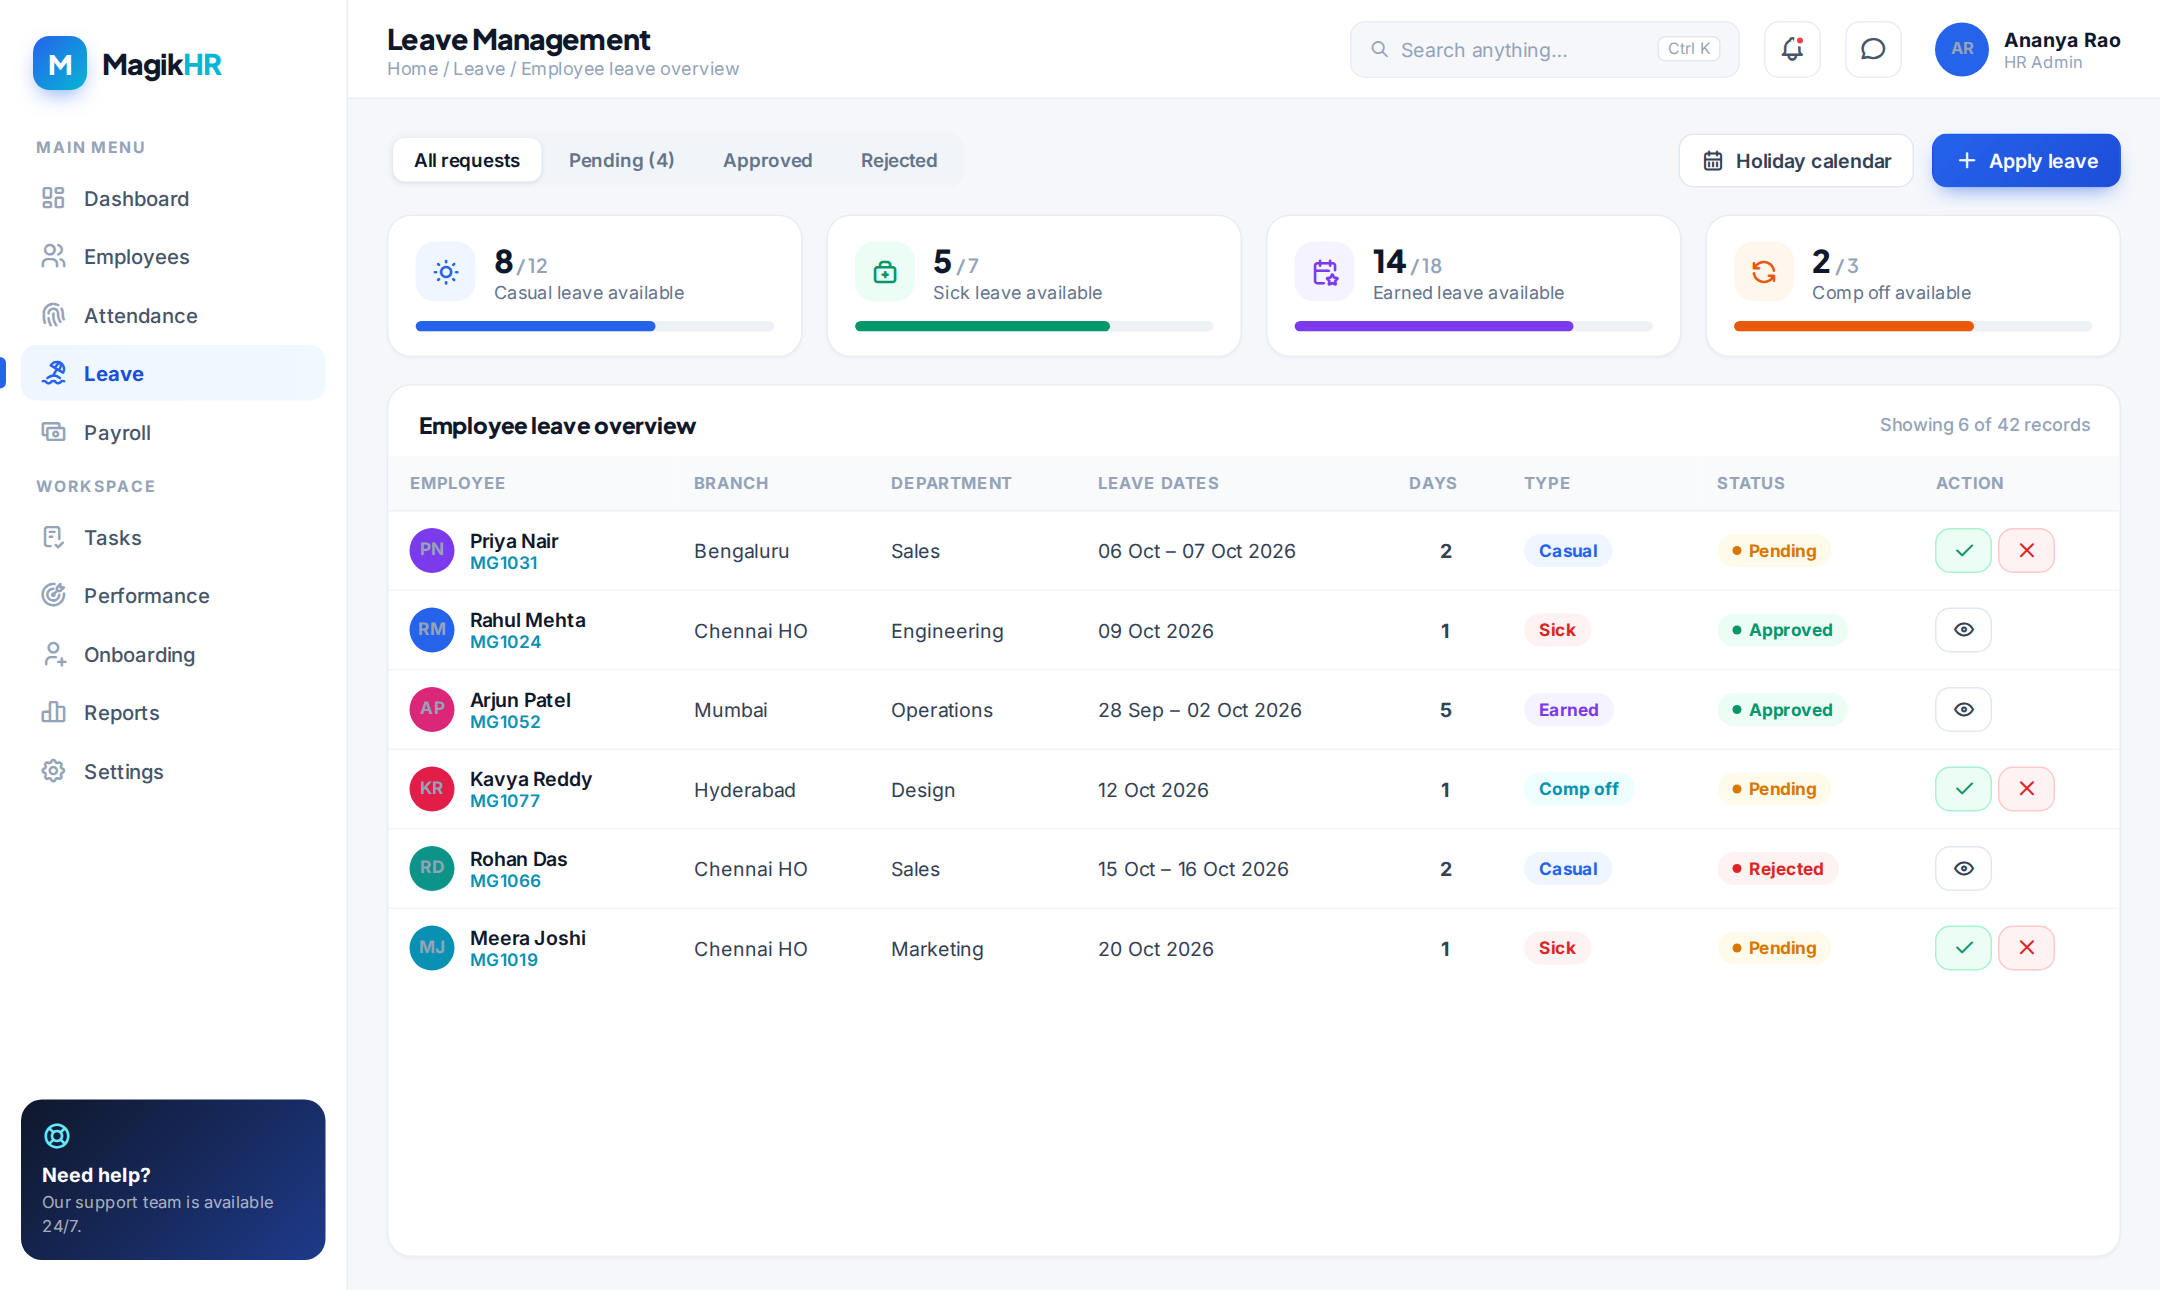This screenshot has height=1290, width=2160.
Task: Approve Priya Nair's leave request
Action: point(1963,551)
